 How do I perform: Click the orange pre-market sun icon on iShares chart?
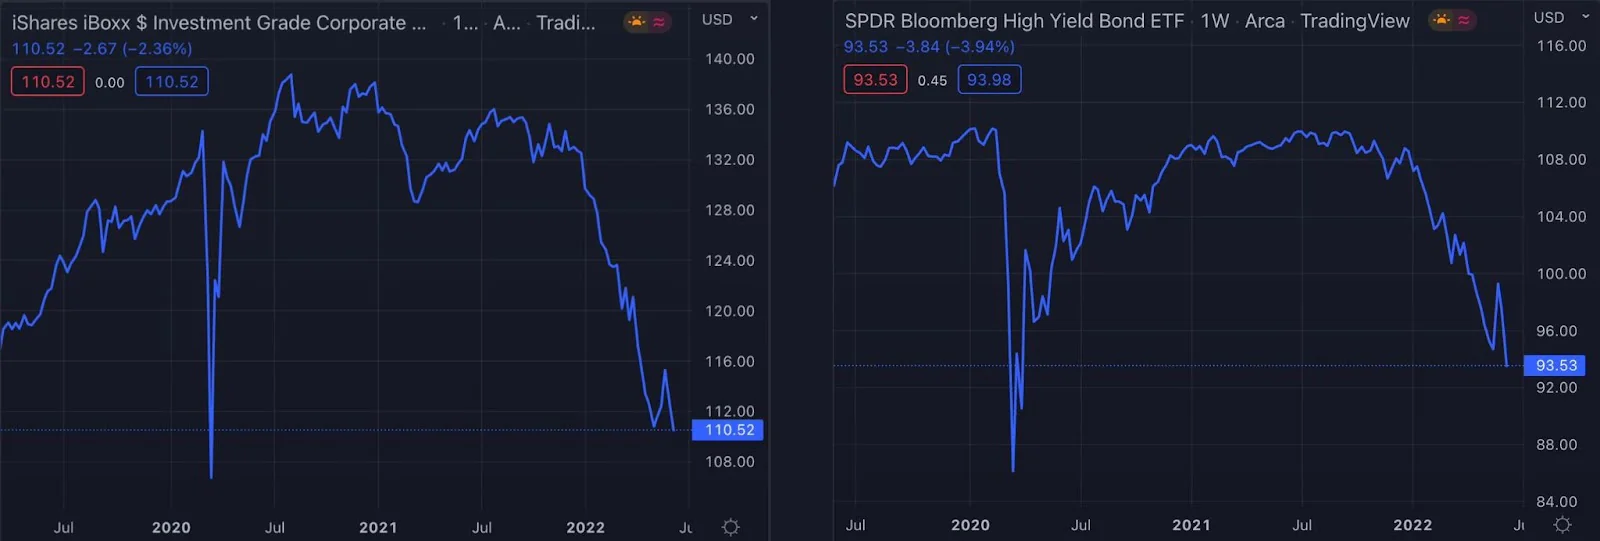click(637, 21)
